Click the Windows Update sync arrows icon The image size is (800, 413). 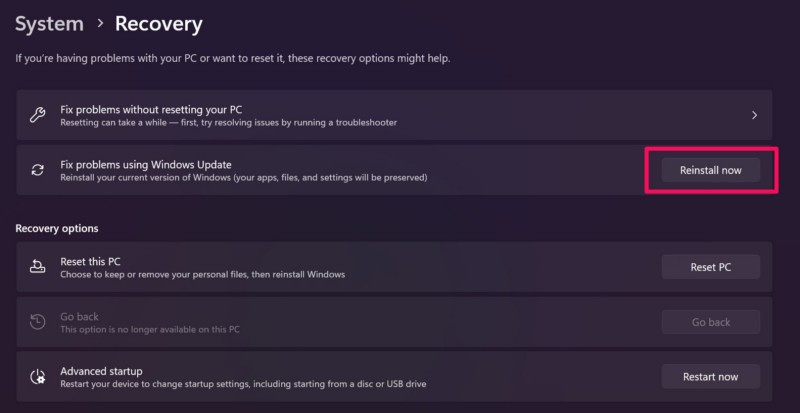click(x=37, y=170)
